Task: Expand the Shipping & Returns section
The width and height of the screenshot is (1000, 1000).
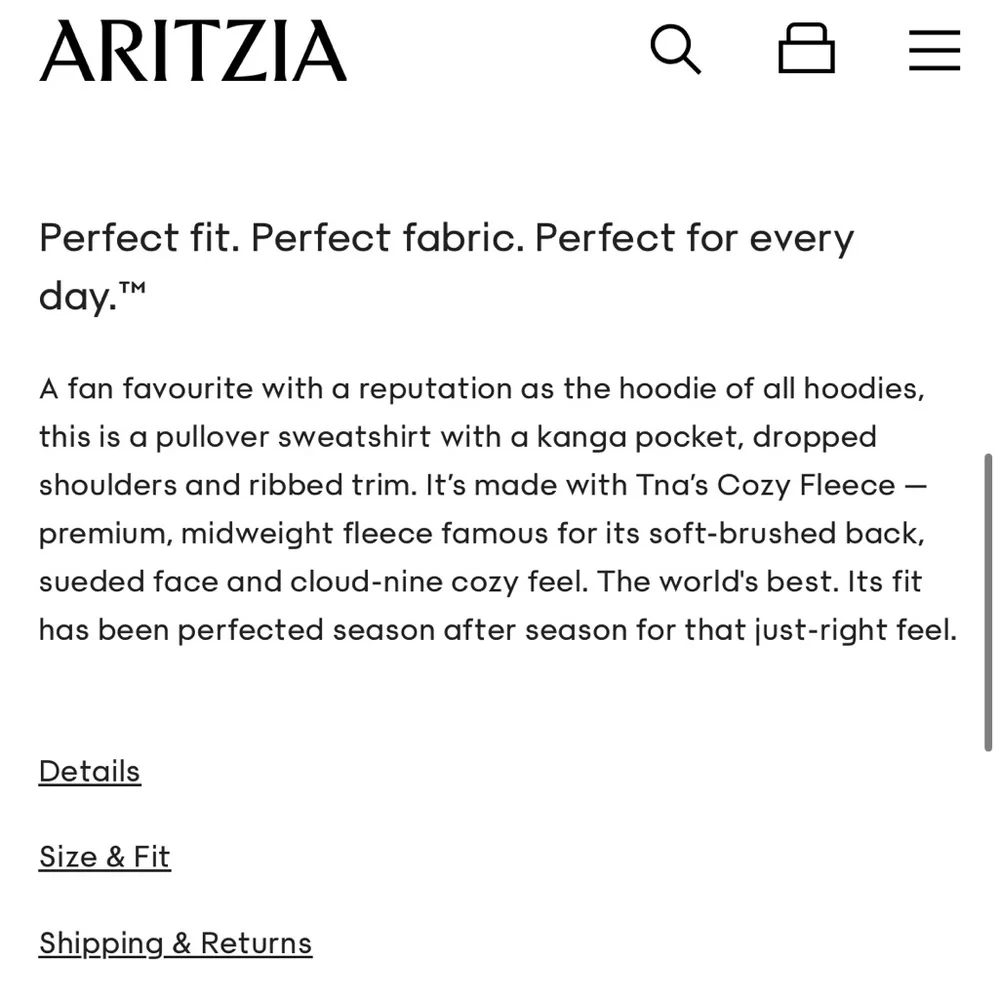Action: [x=175, y=942]
